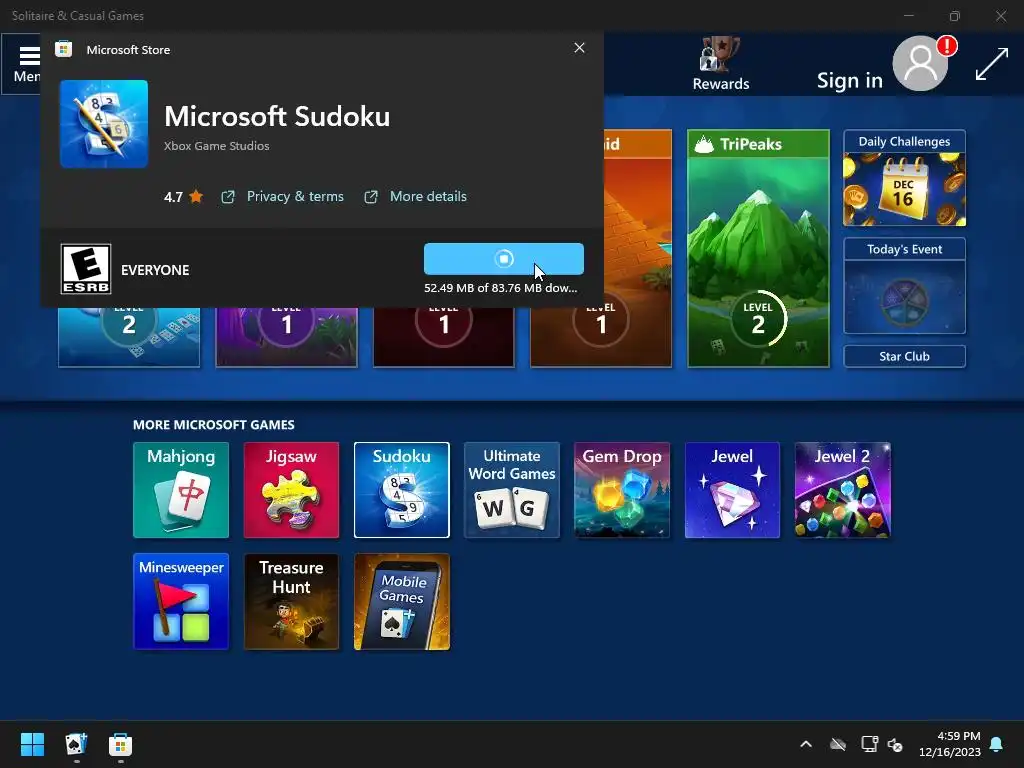1024x768 pixels.
Task: Open the Spider level 1 purple card
Action: 287,337
